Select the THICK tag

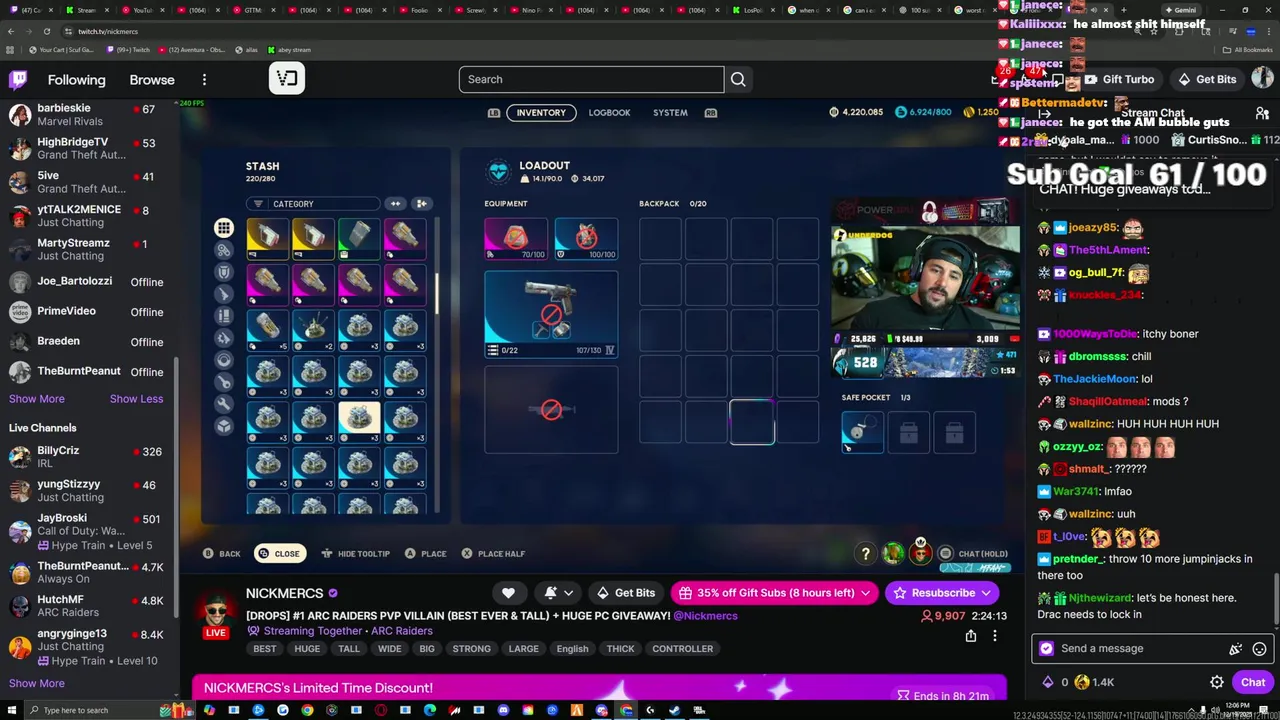point(620,649)
